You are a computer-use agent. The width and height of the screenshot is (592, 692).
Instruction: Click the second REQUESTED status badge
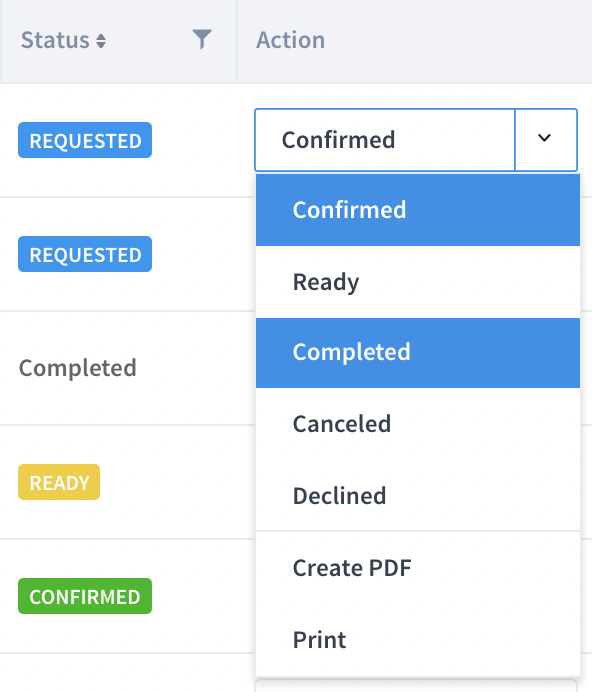pos(85,254)
